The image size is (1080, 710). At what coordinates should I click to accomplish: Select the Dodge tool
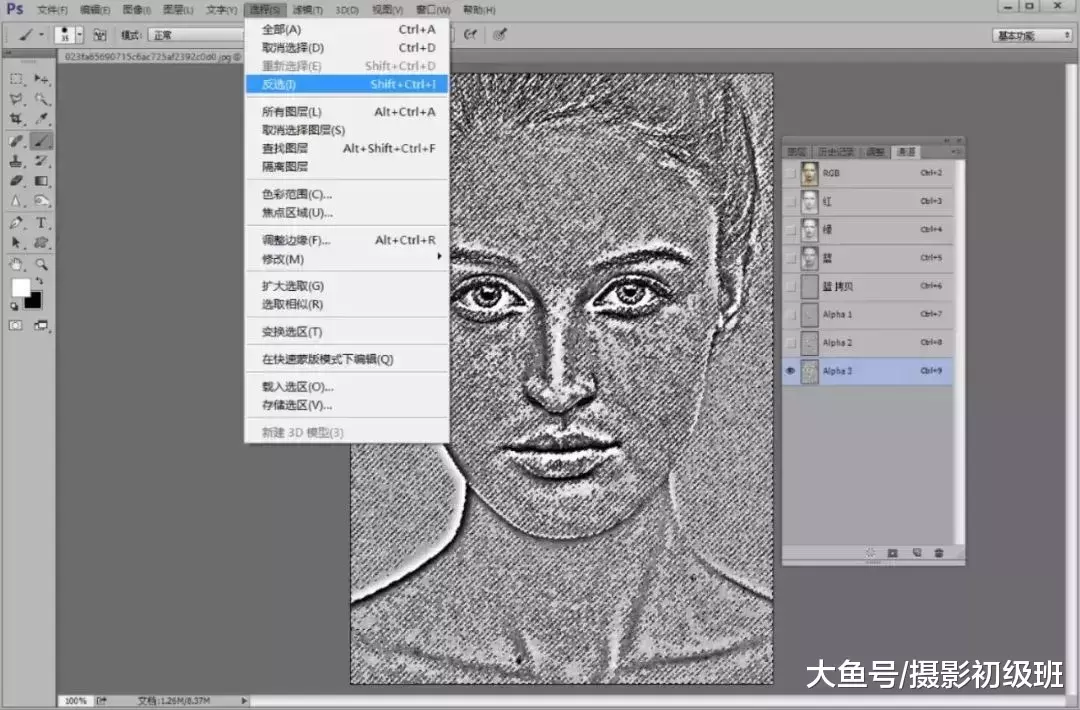[x=41, y=201]
